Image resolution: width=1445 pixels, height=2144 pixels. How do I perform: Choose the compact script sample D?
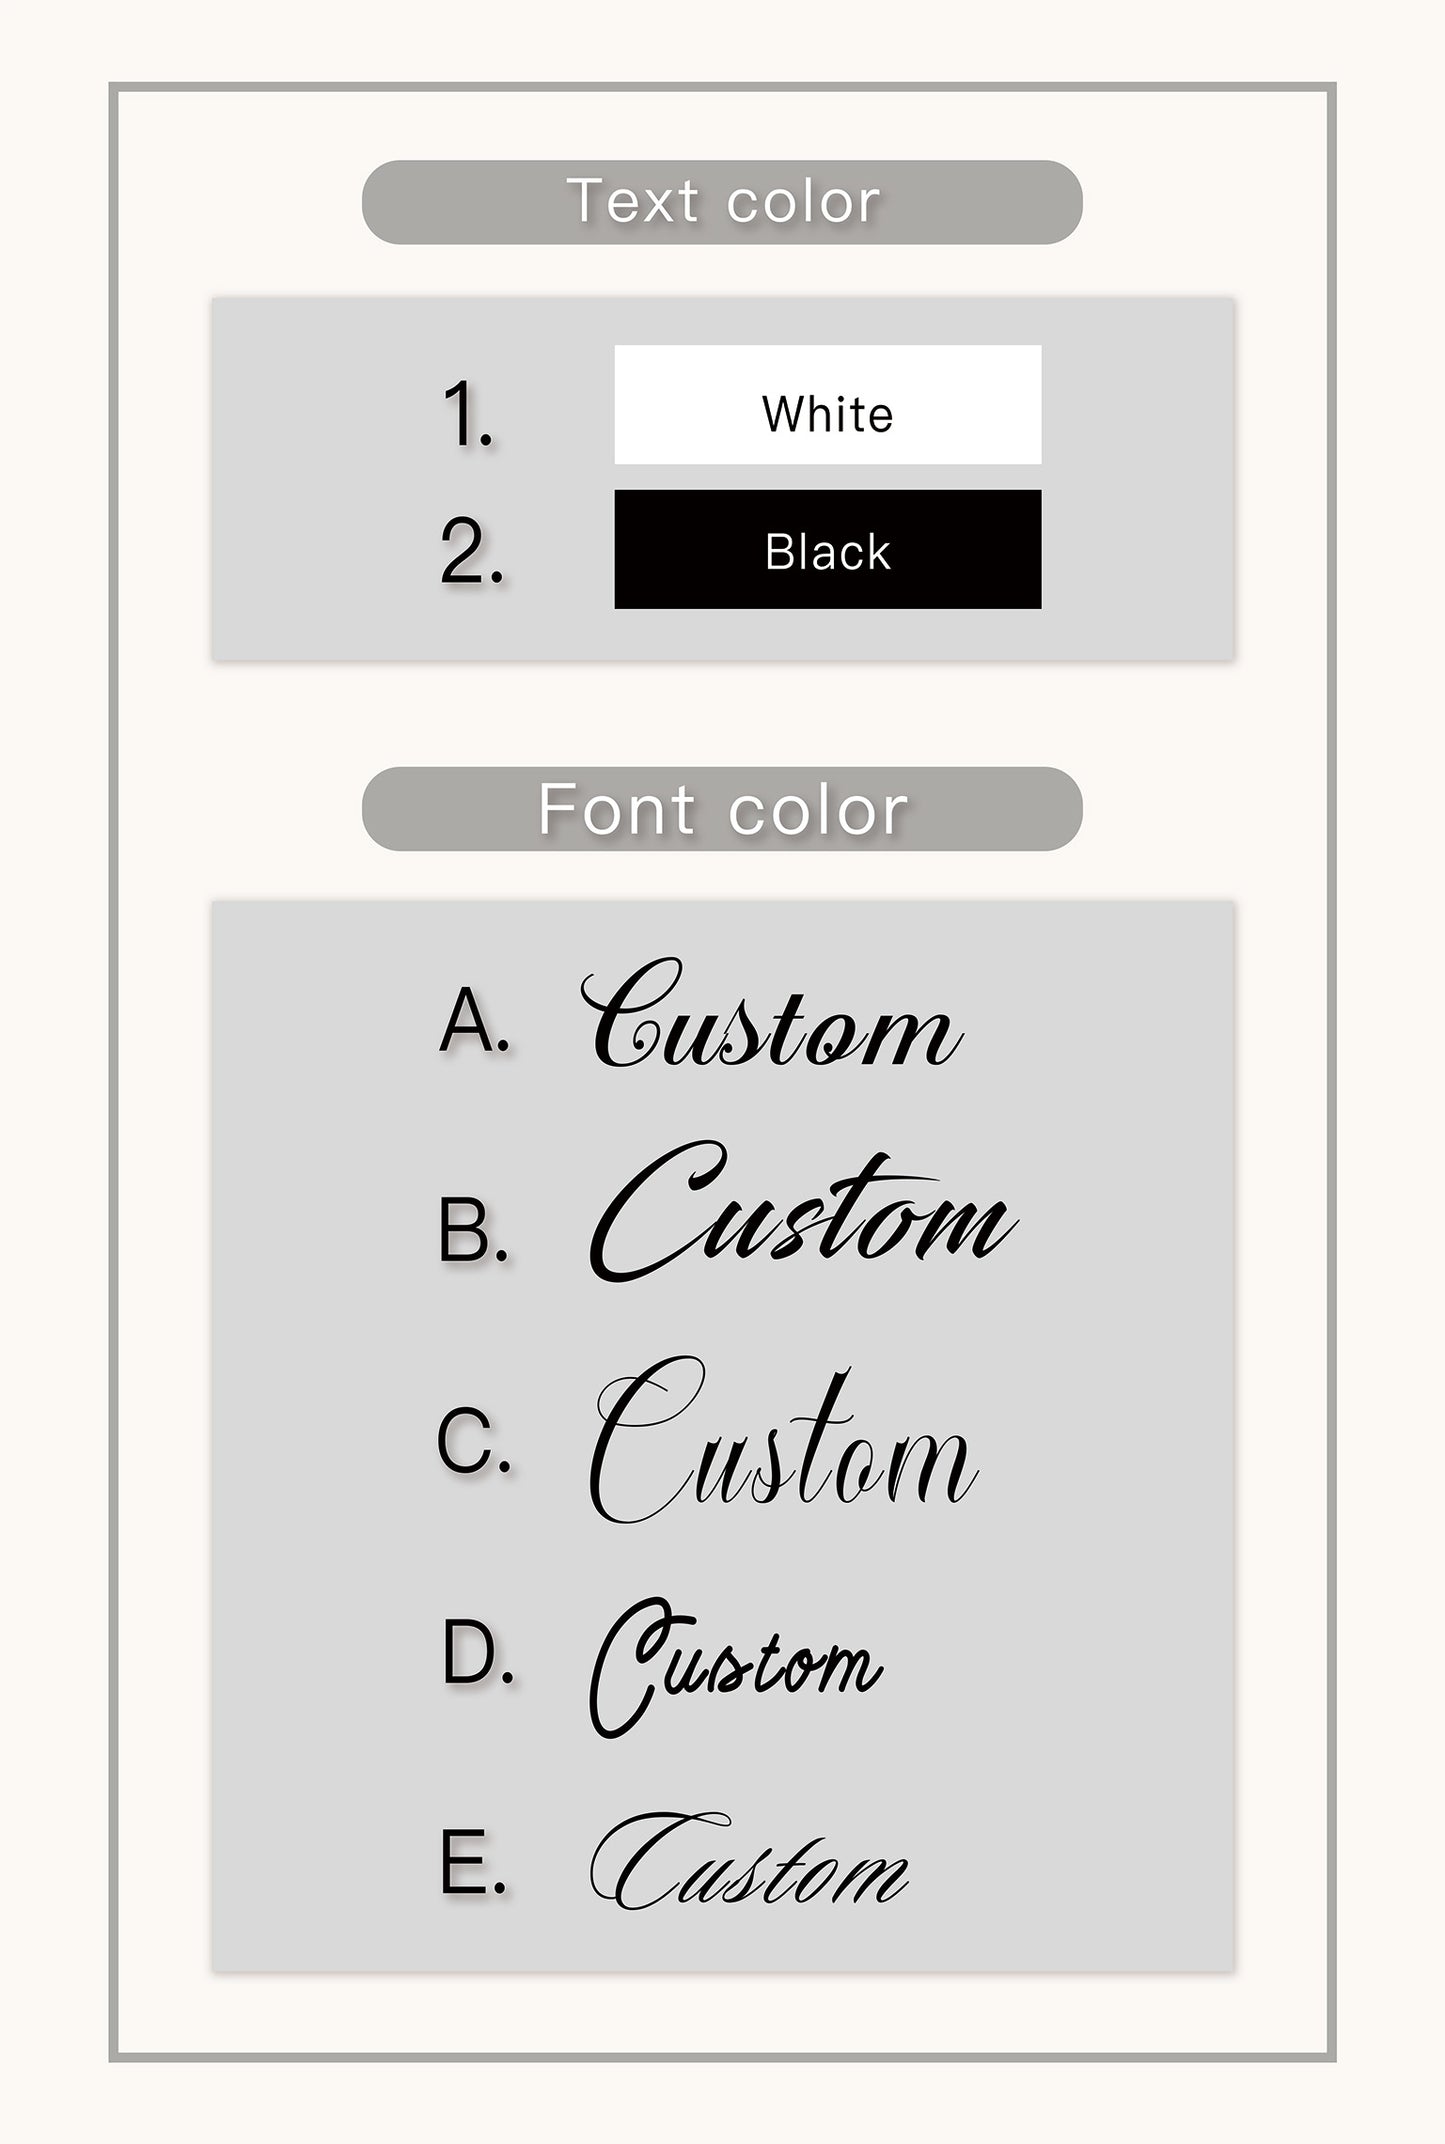pos(736,1667)
